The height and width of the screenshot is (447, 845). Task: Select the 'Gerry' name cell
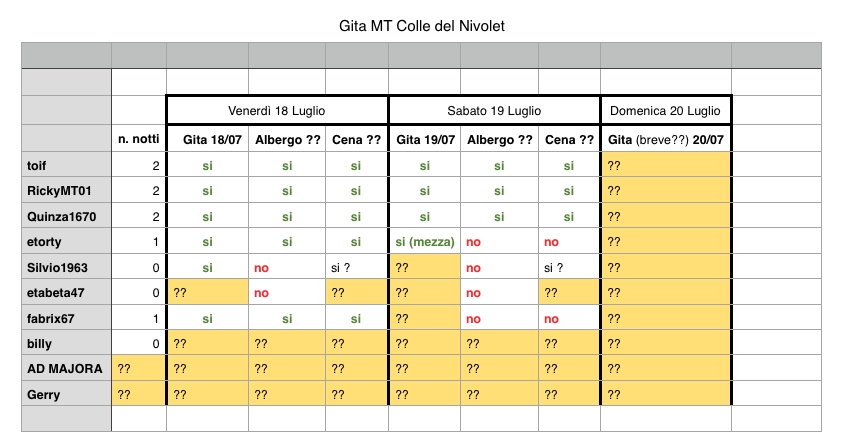tap(67, 394)
